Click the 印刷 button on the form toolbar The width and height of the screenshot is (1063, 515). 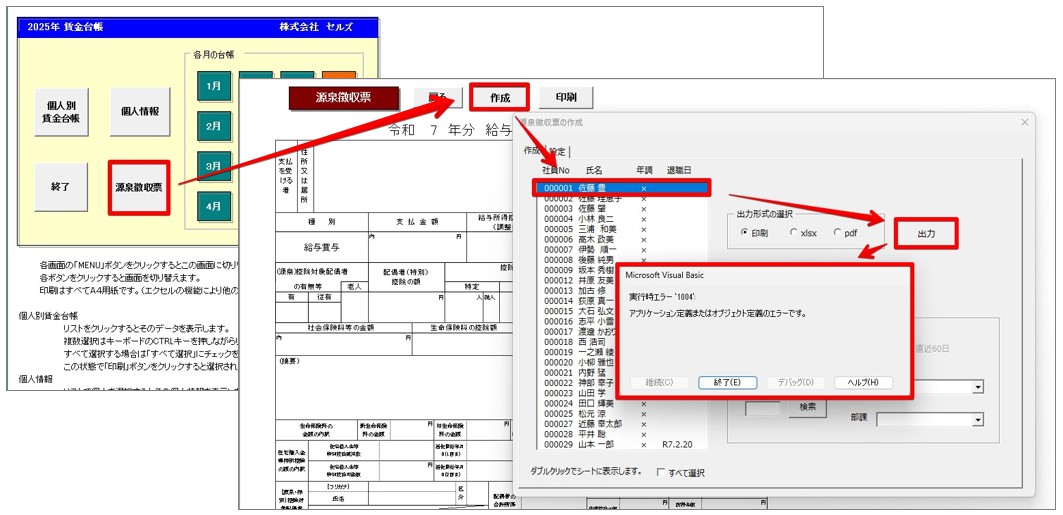point(566,98)
